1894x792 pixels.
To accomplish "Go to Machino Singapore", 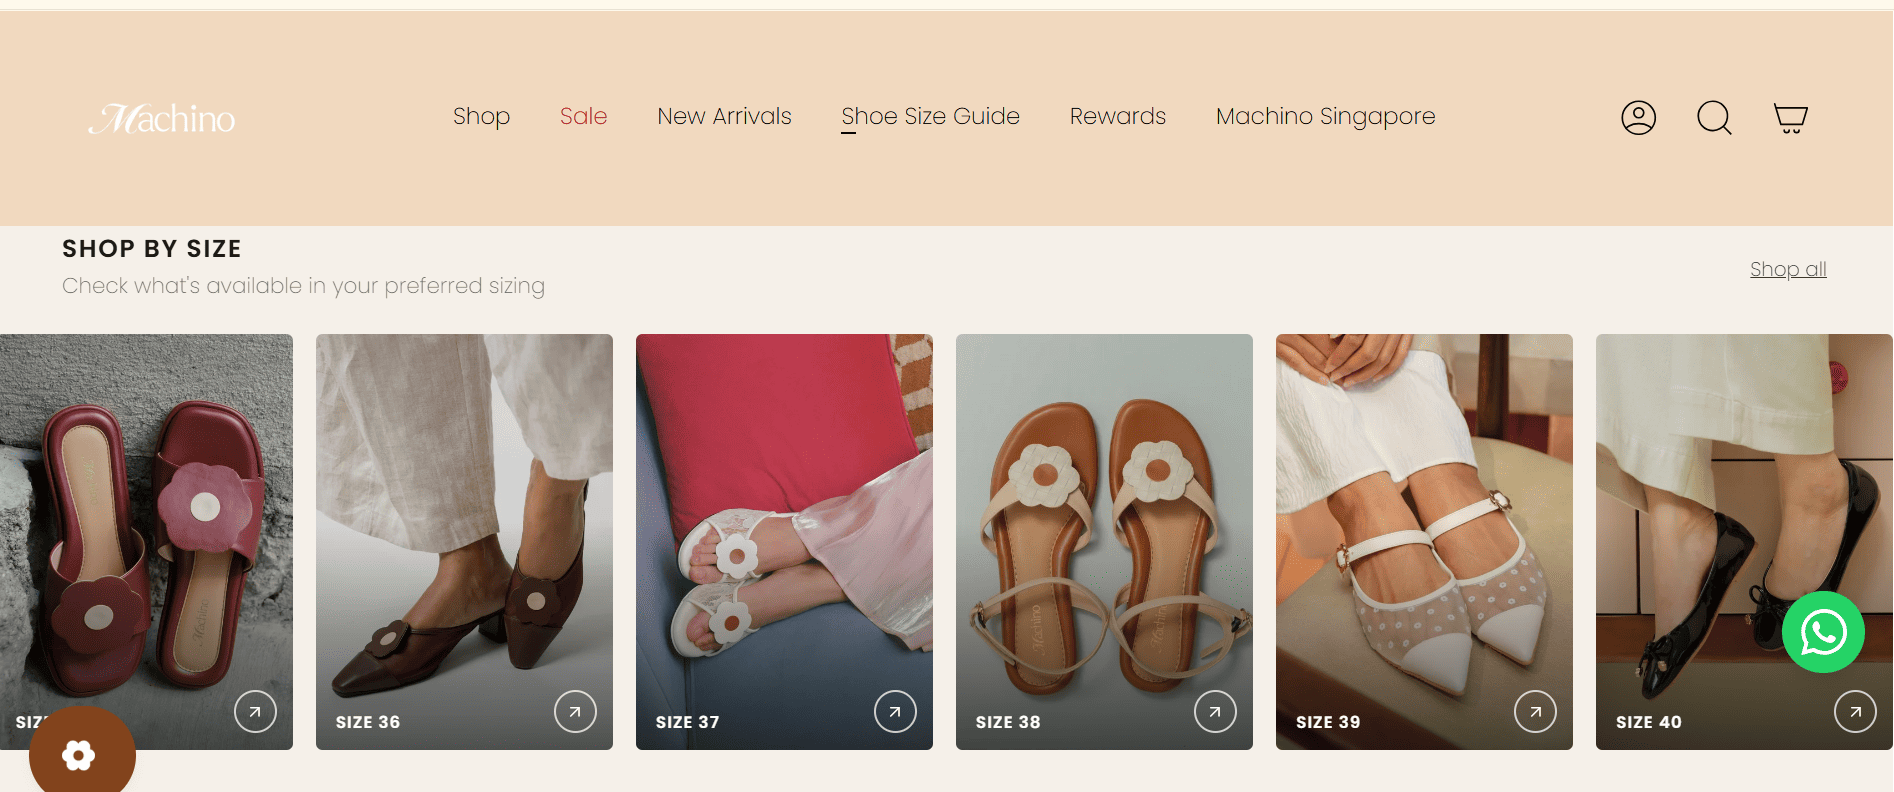I will [x=1325, y=116].
